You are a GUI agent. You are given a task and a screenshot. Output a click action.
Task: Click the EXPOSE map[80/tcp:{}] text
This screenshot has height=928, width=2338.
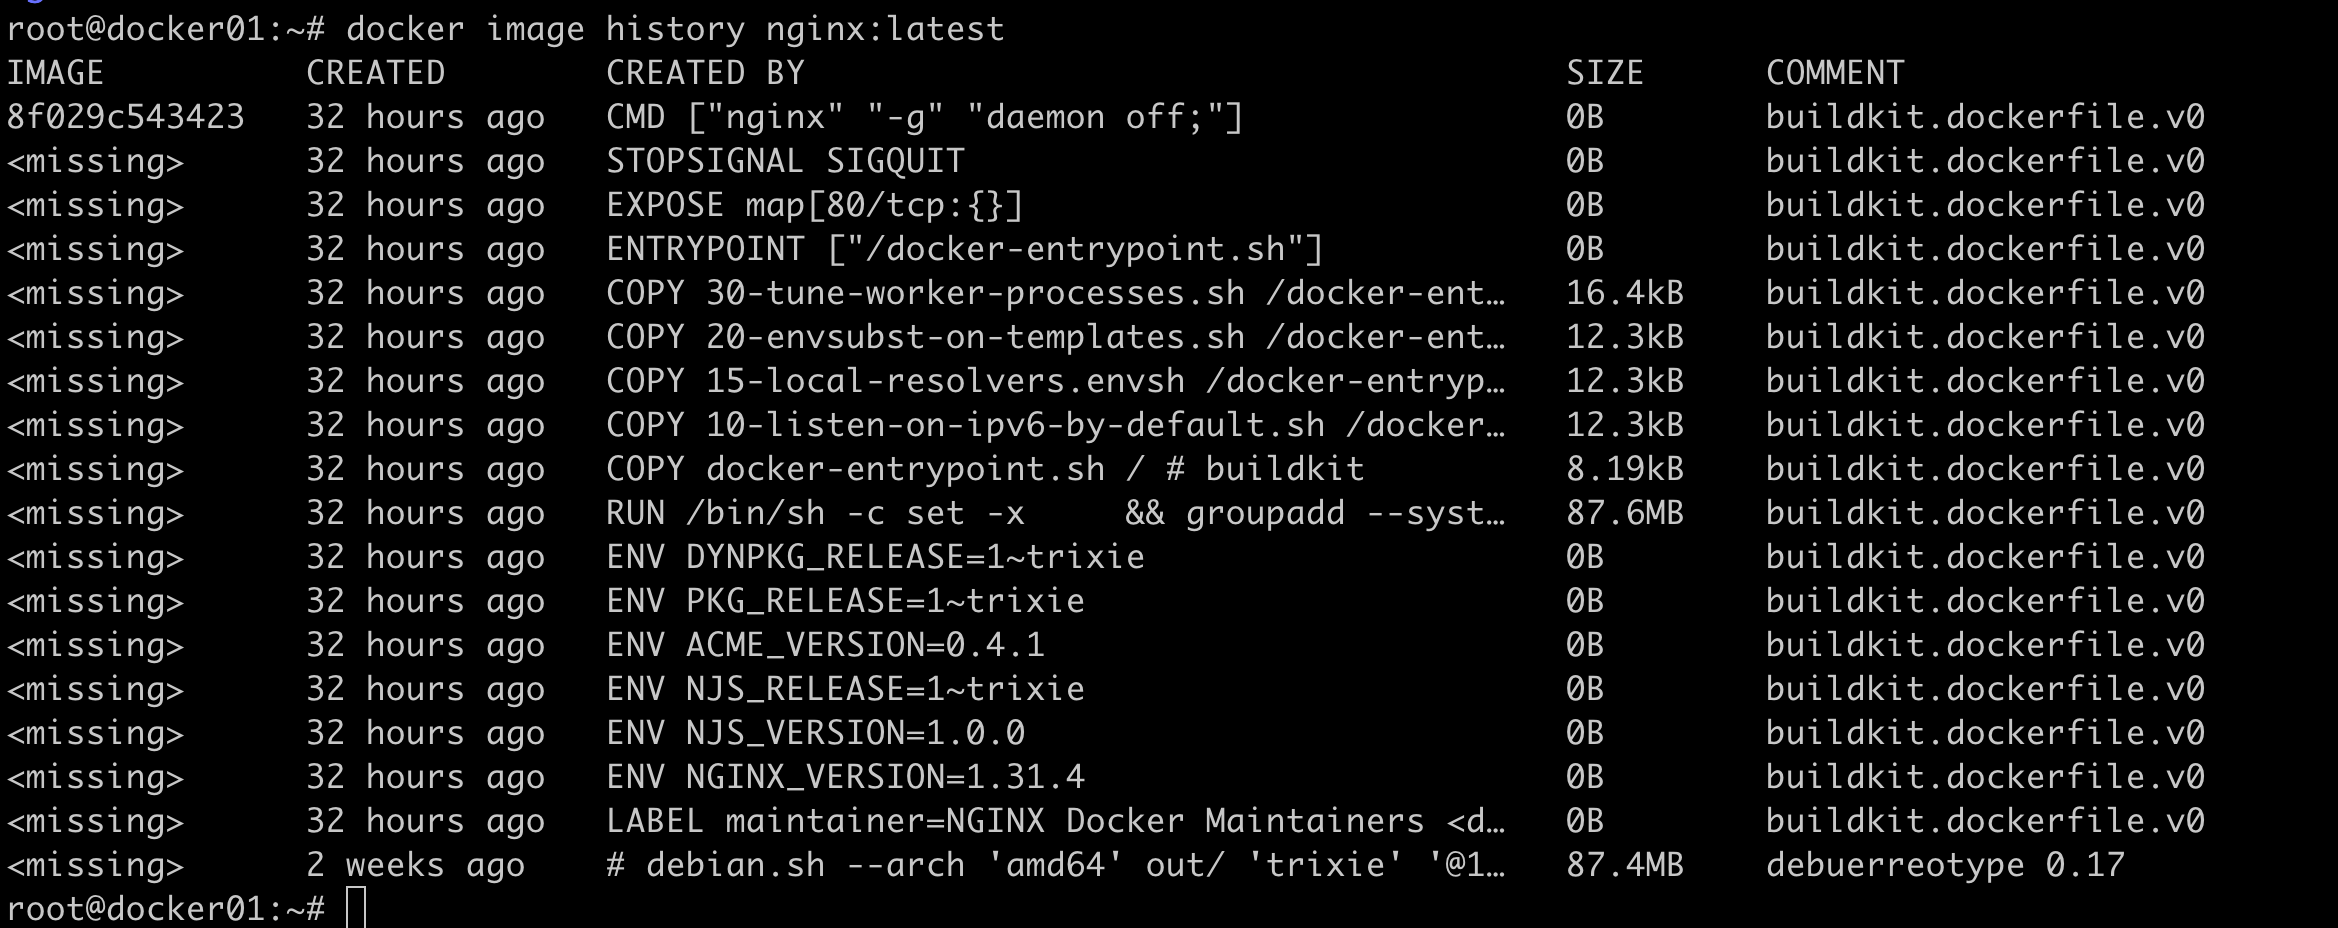pyautogui.click(x=815, y=205)
